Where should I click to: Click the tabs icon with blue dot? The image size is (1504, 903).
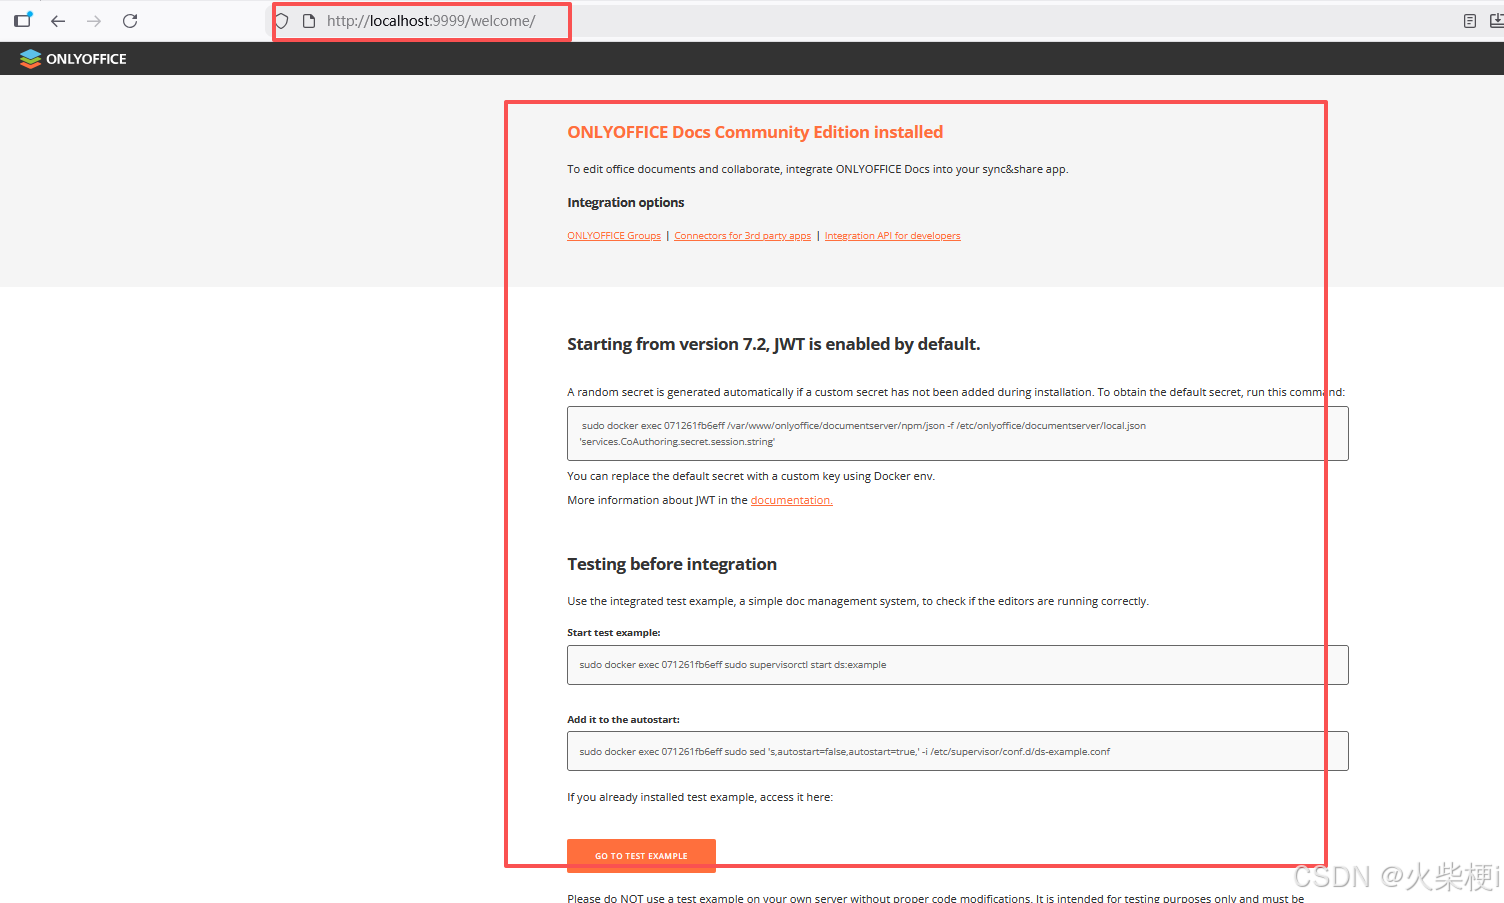tap(22, 20)
